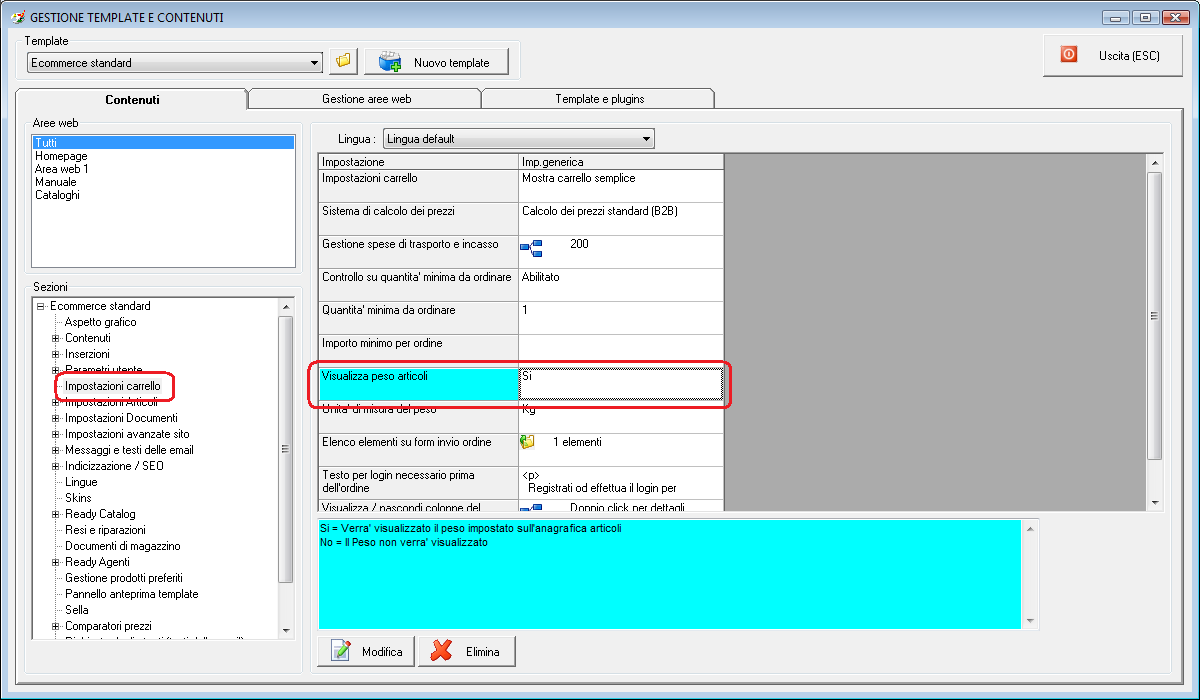This screenshot has width=1200, height=700.
Task: Select Gestione prodotti preferiti tree item
Action: 124,578
